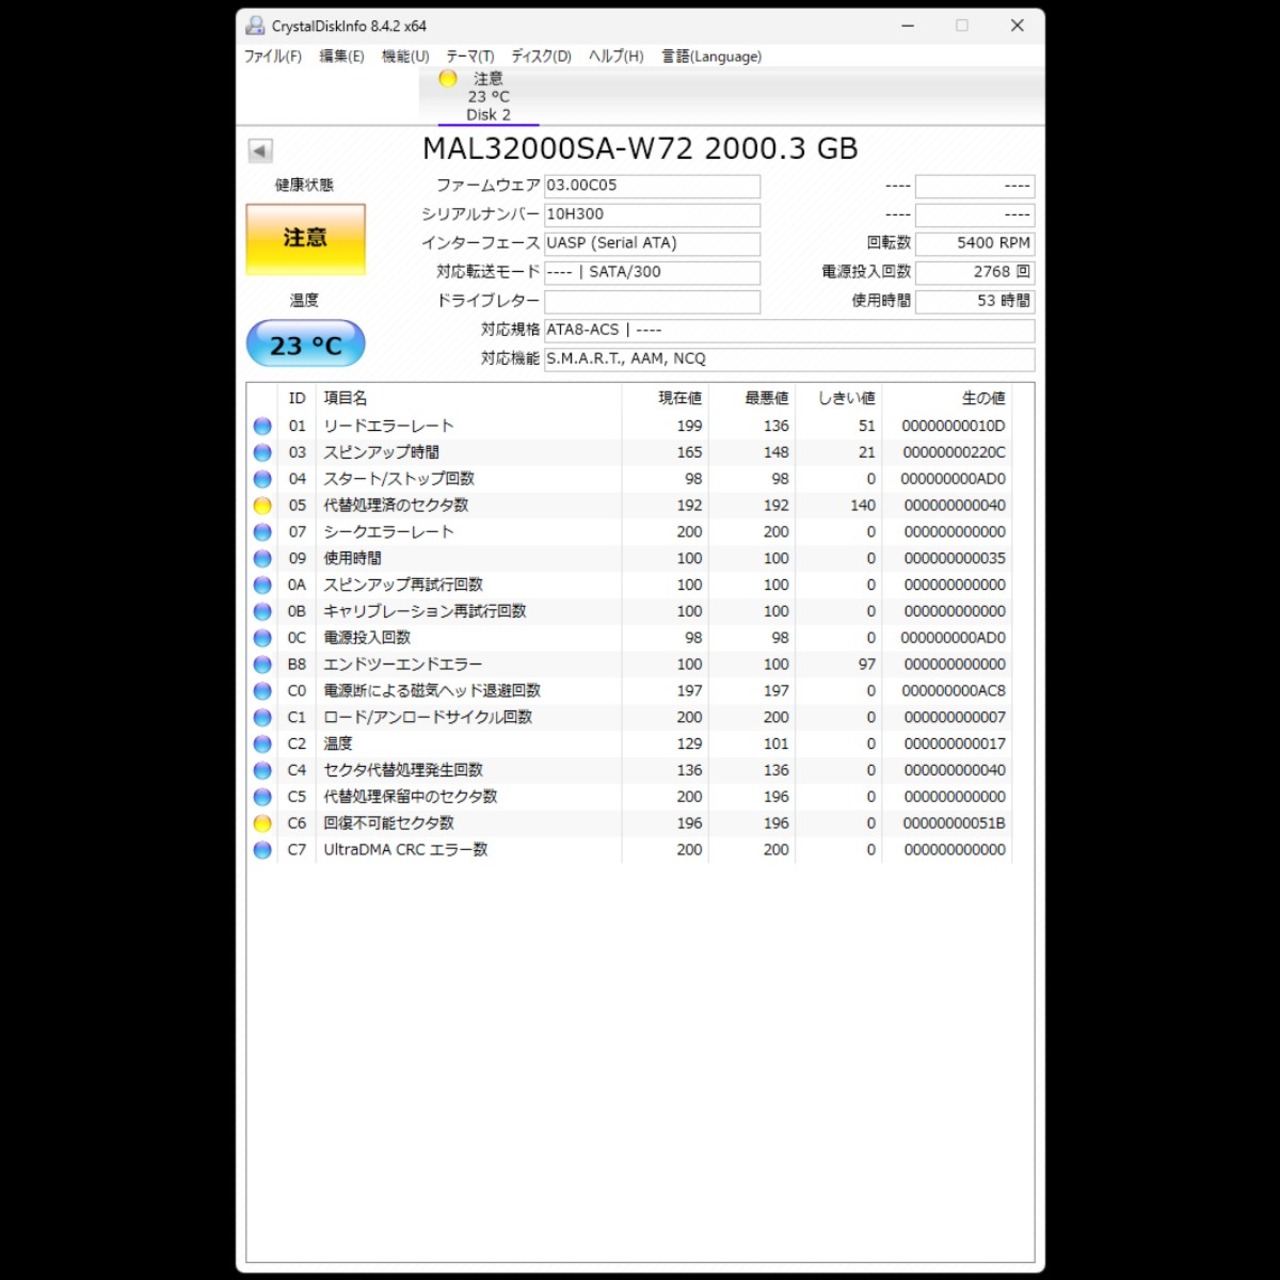Click the 現在値 column header
The height and width of the screenshot is (1280, 1280).
(680, 398)
